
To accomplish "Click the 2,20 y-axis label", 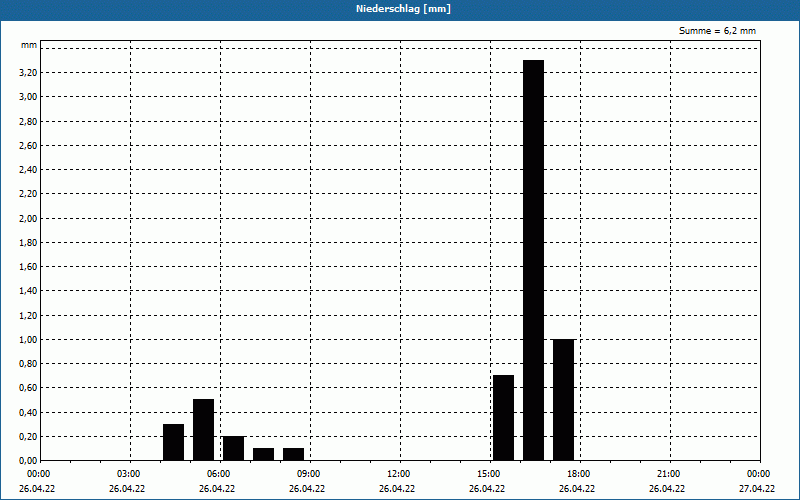I will coord(28,194).
